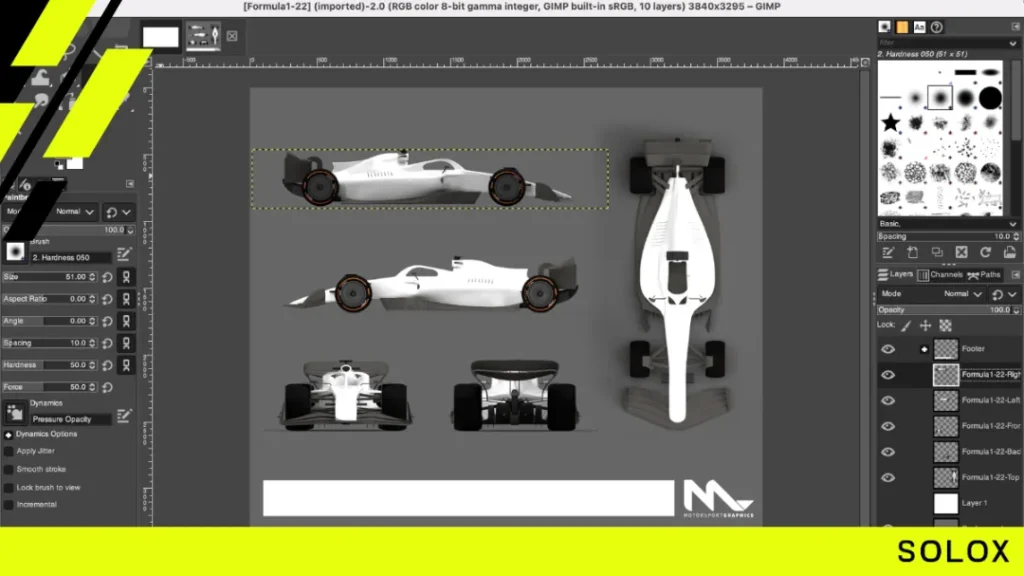Image resolution: width=1024 pixels, height=576 pixels.
Task: Open brush editor next to Hardness 050 field
Action: point(124,254)
